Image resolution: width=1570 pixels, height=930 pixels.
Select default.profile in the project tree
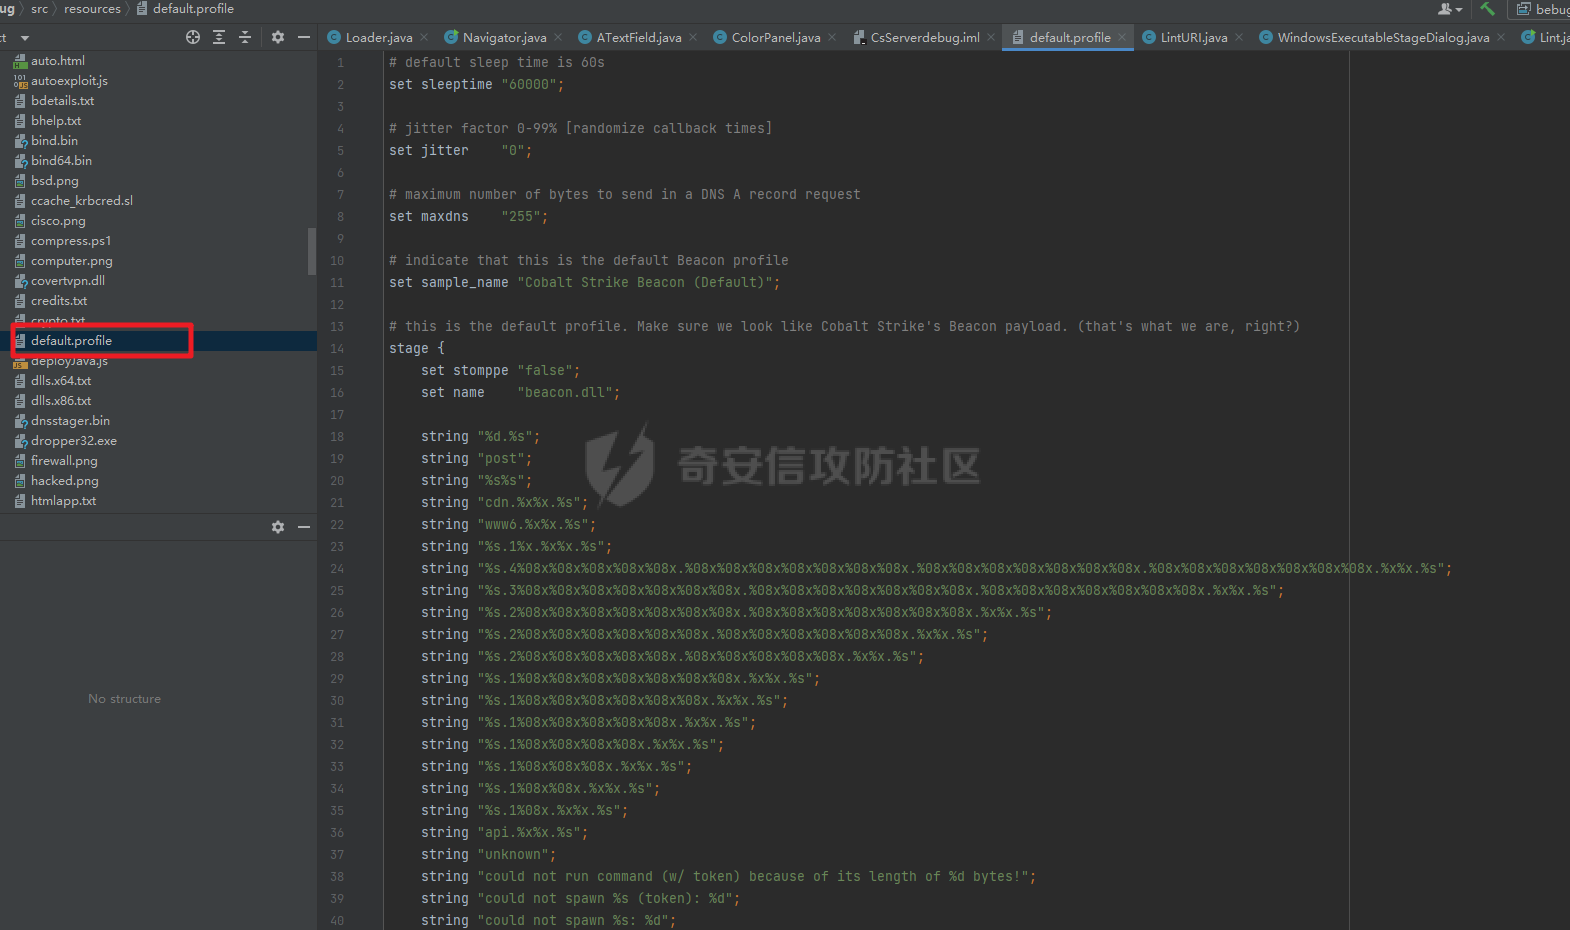tap(71, 341)
